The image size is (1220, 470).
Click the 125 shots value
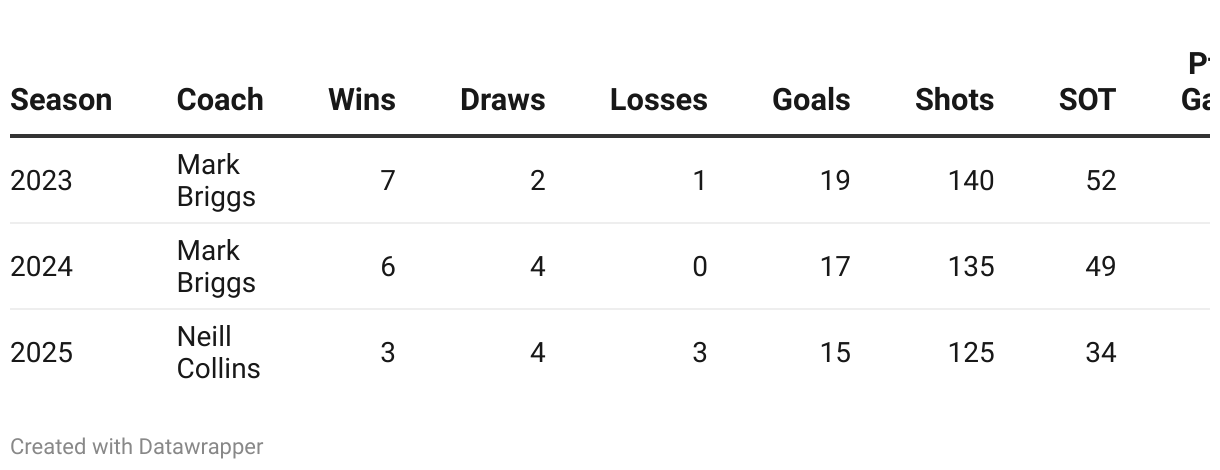(971, 353)
